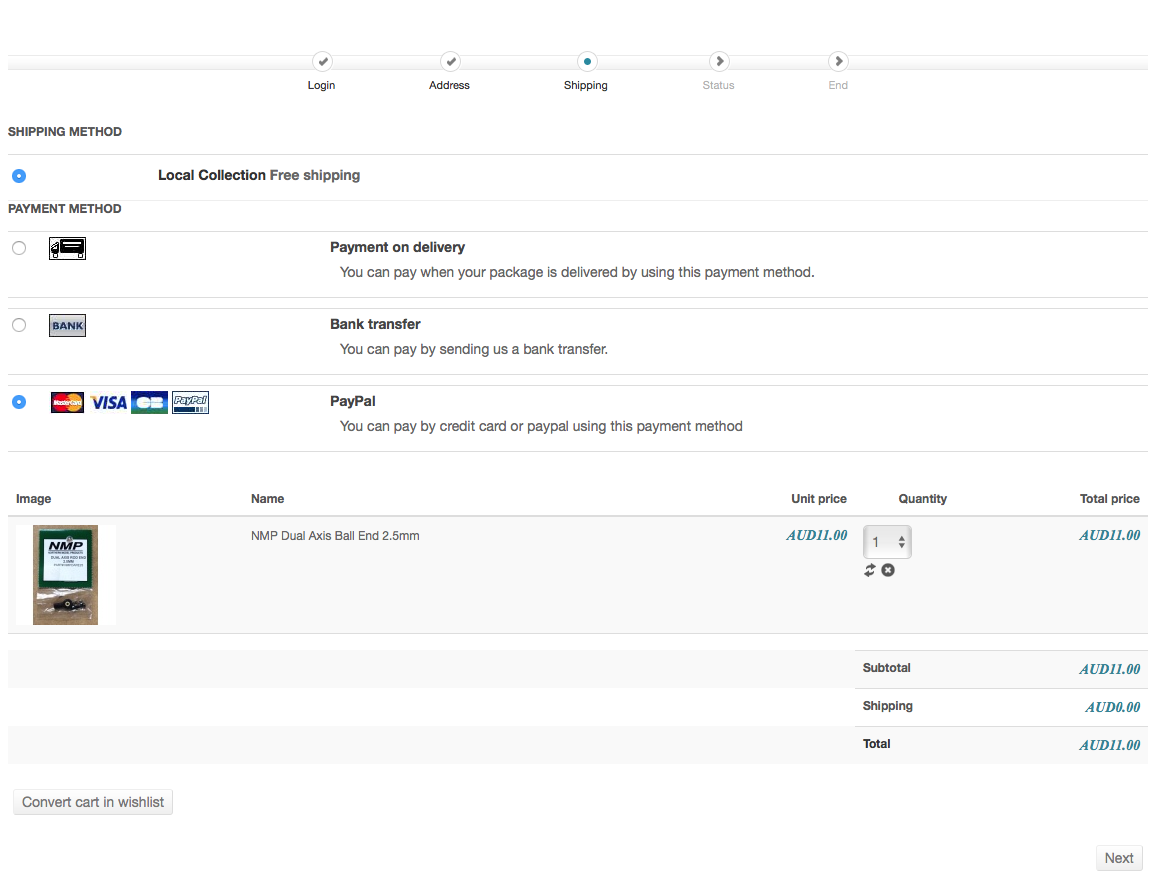Click the End step marker
1161x886 pixels.
[x=838, y=62]
